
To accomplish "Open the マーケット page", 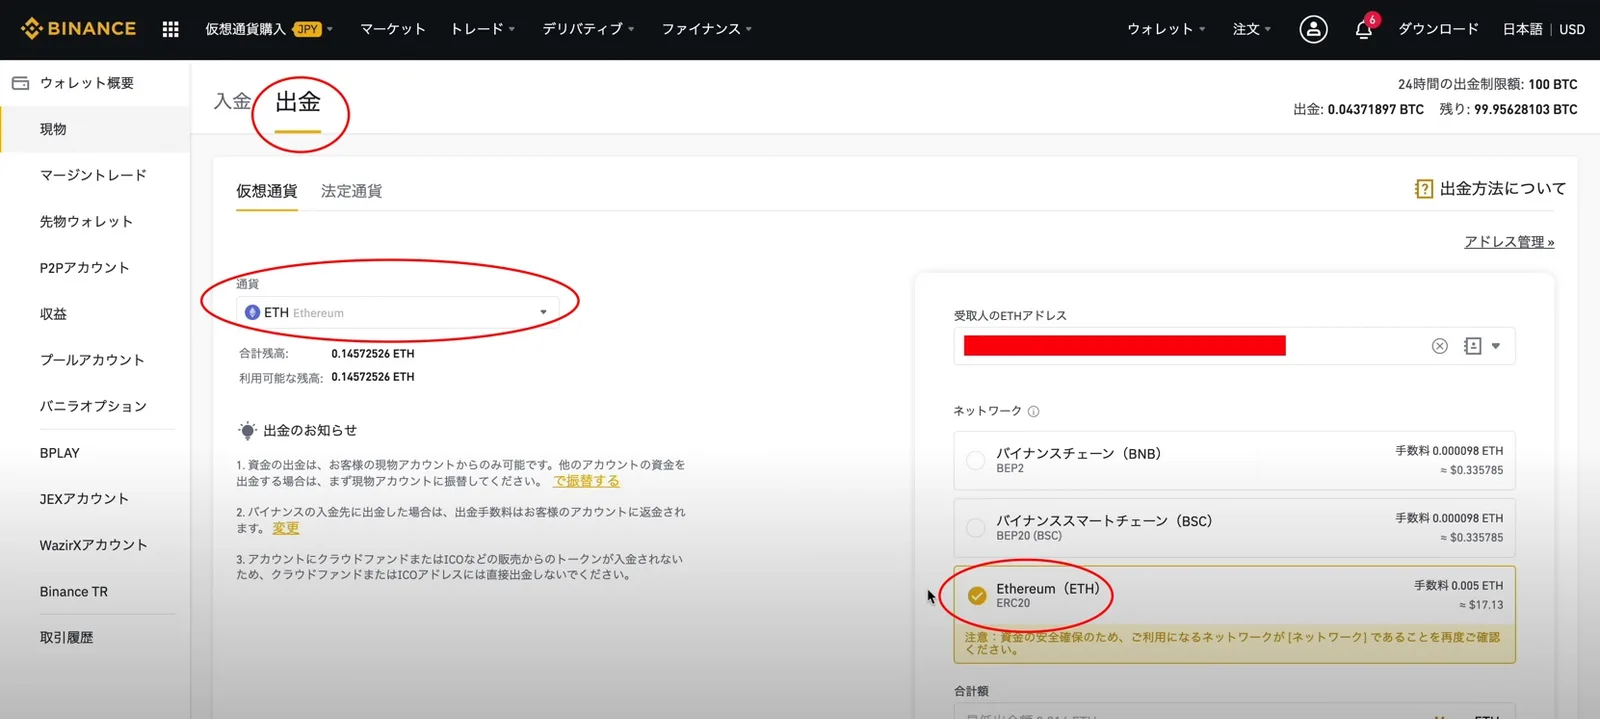I will coord(393,29).
